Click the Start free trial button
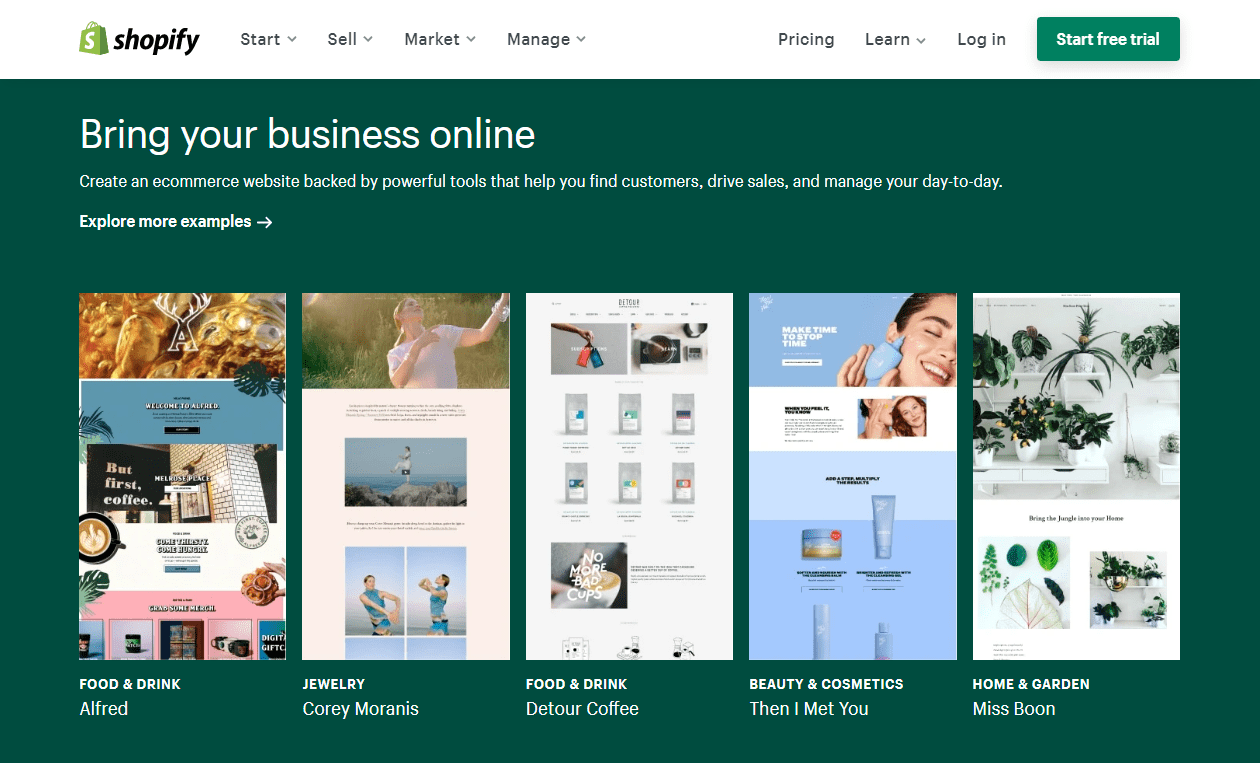This screenshot has width=1260, height=763. point(1108,39)
